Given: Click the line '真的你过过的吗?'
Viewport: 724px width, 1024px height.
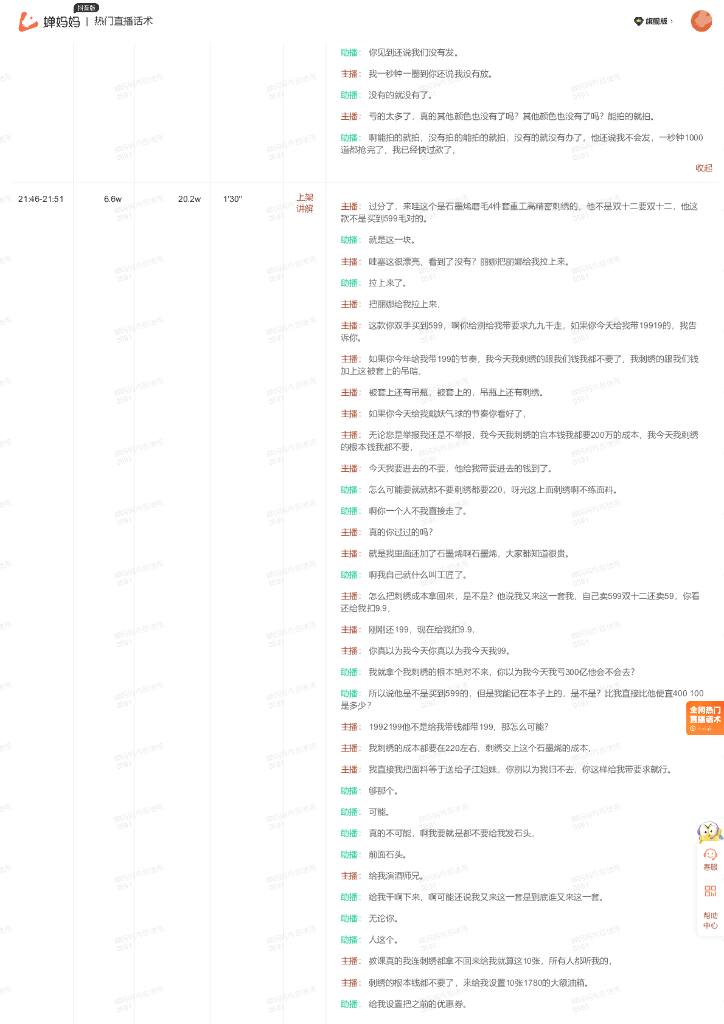Looking at the screenshot, I should (x=401, y=532).
